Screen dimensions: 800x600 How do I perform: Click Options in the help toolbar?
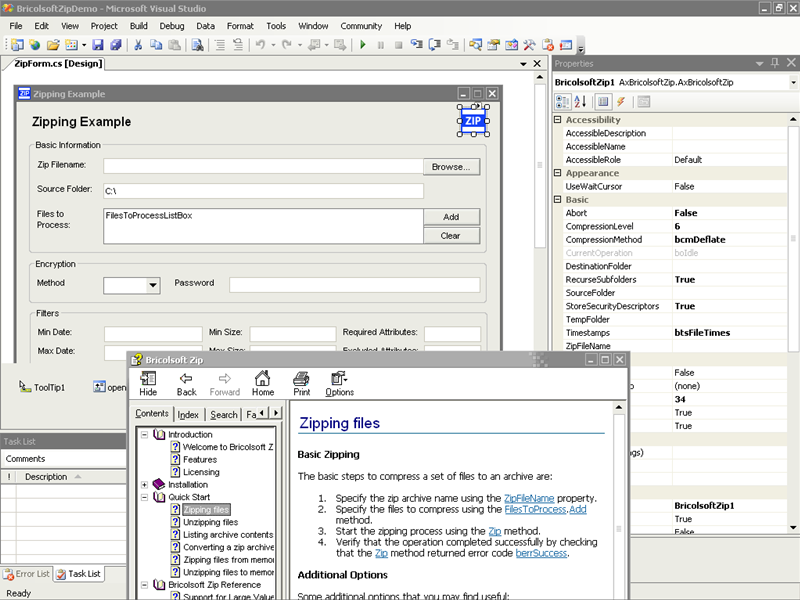[x=339, y=384]
